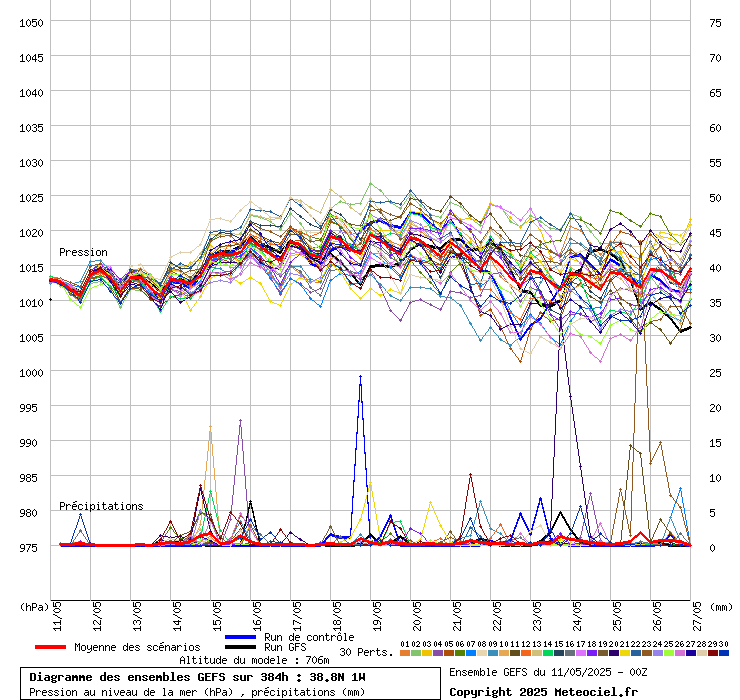Click perturbation 15 dark navy legend swatch
Viewport: 740px width, 700px height.
pyautogui.click(x=559, y=653)
